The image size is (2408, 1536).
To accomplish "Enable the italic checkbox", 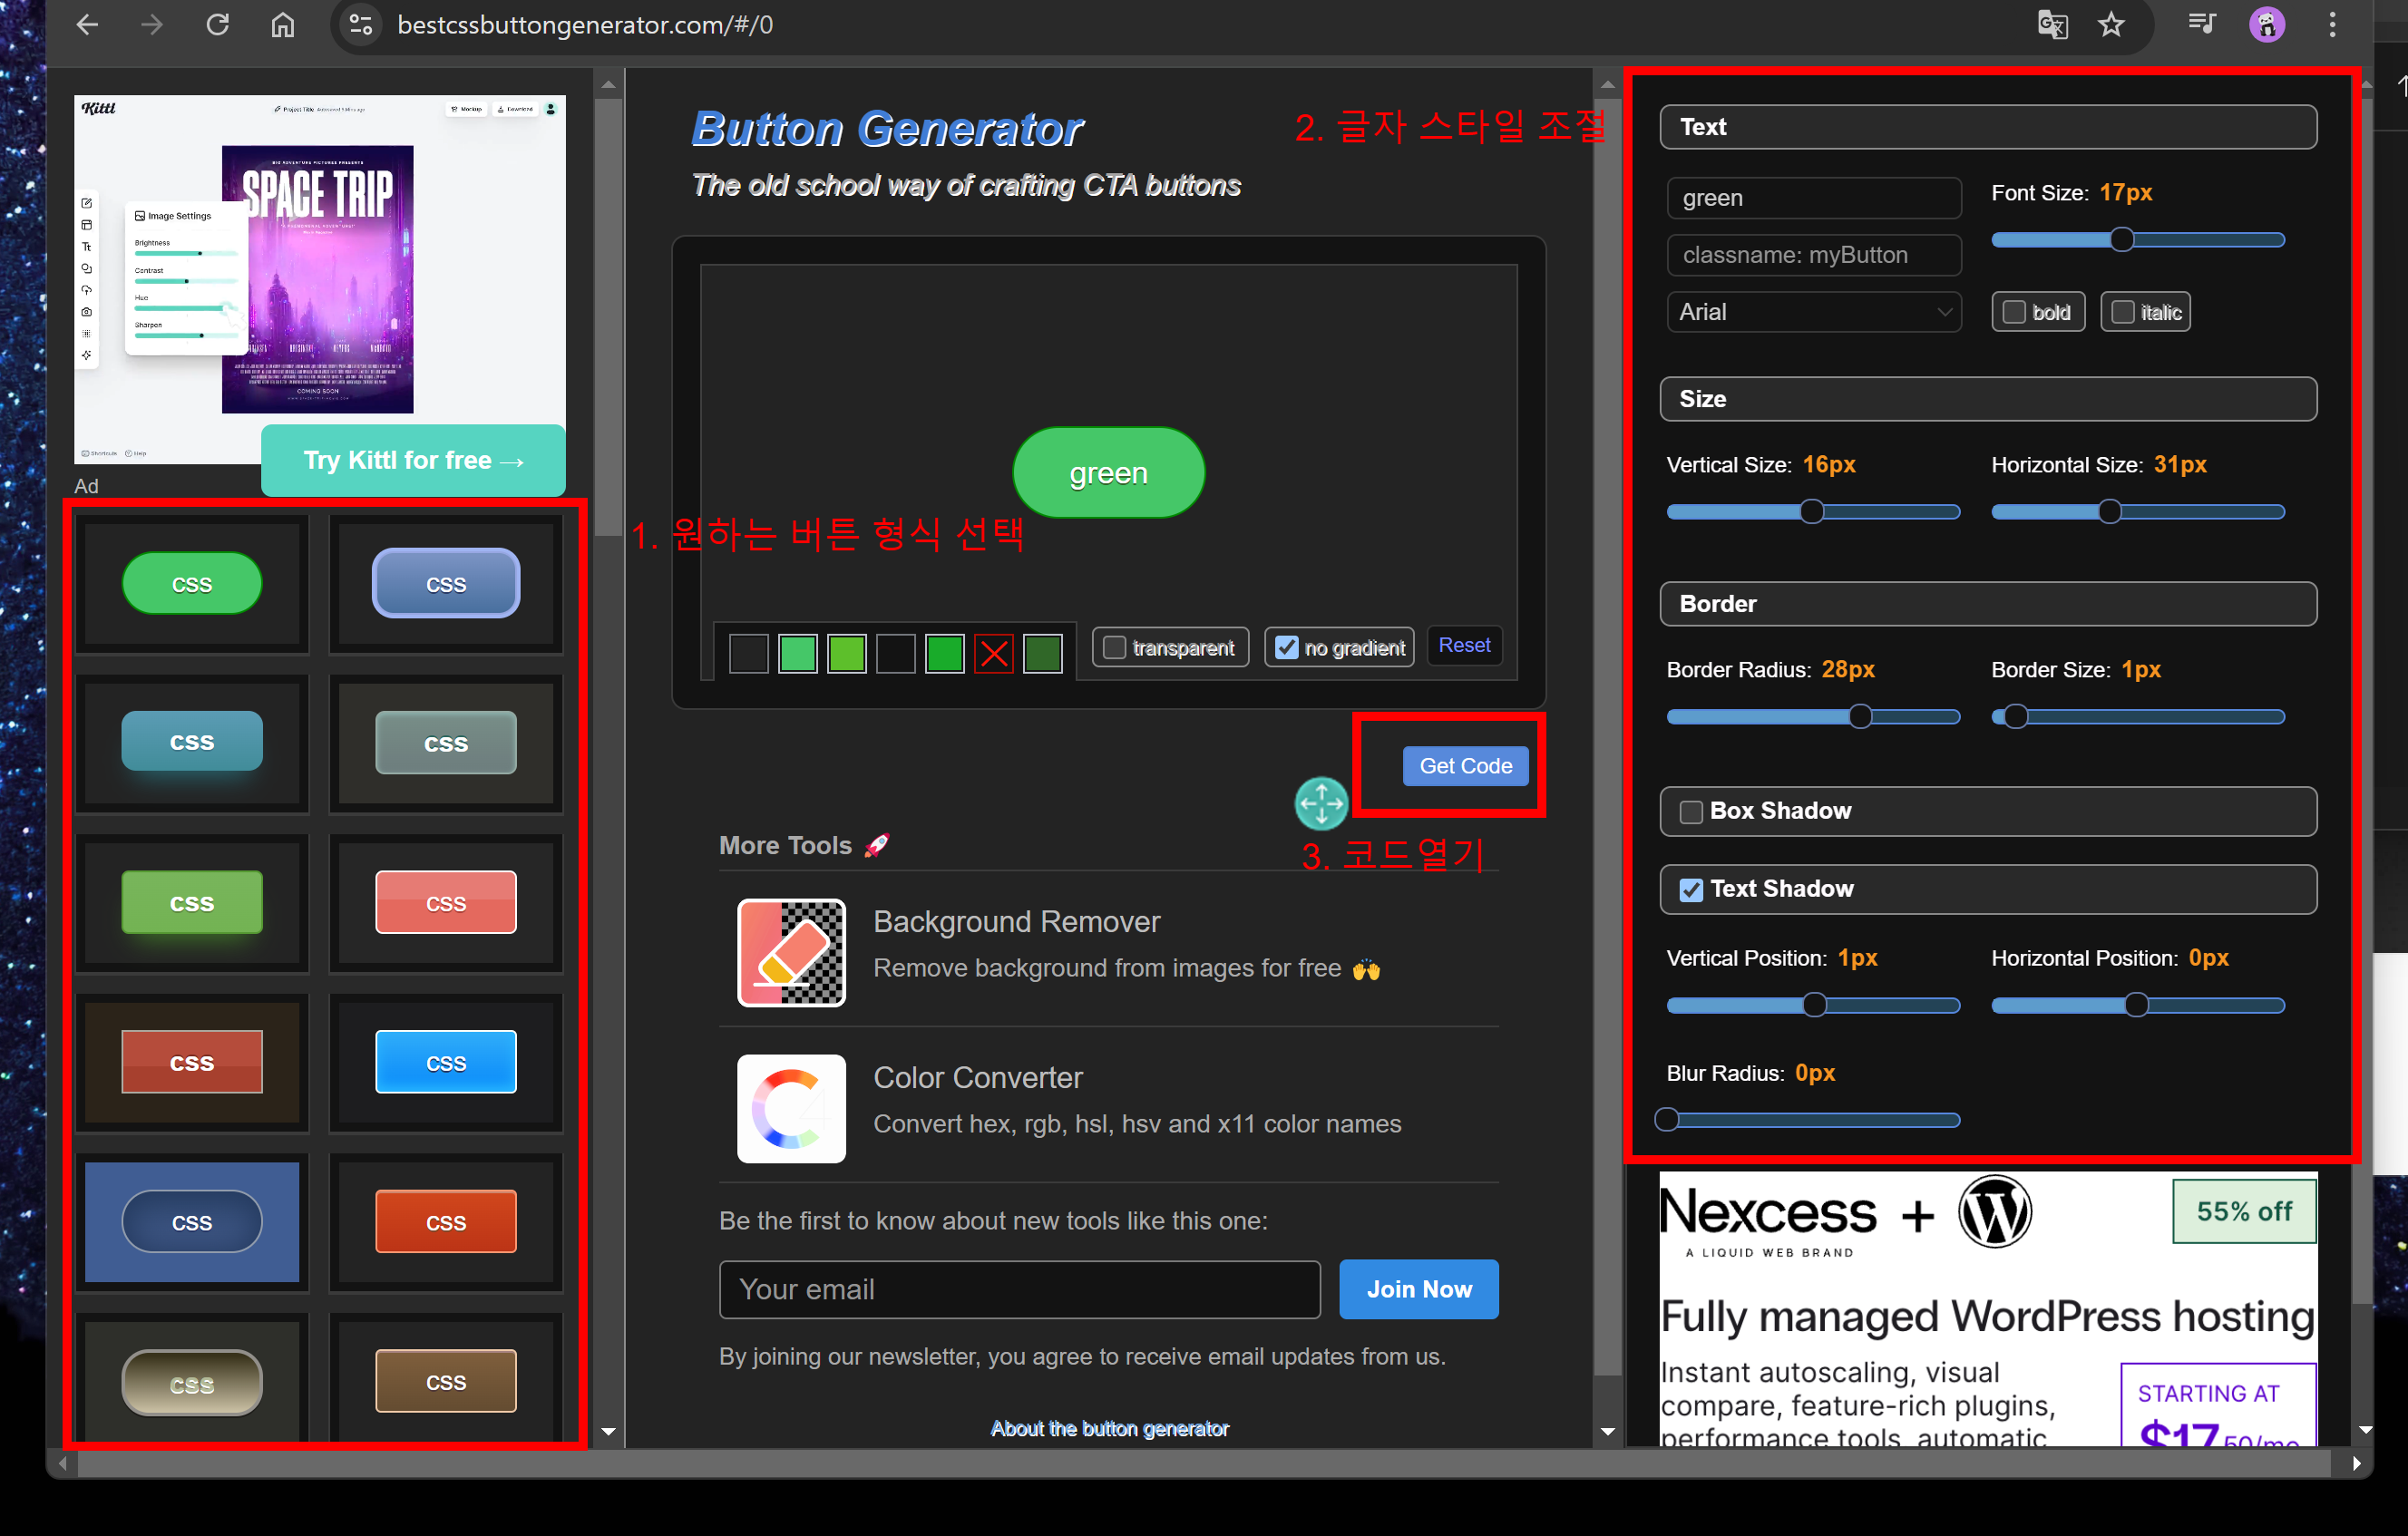I will [2123, 313].
